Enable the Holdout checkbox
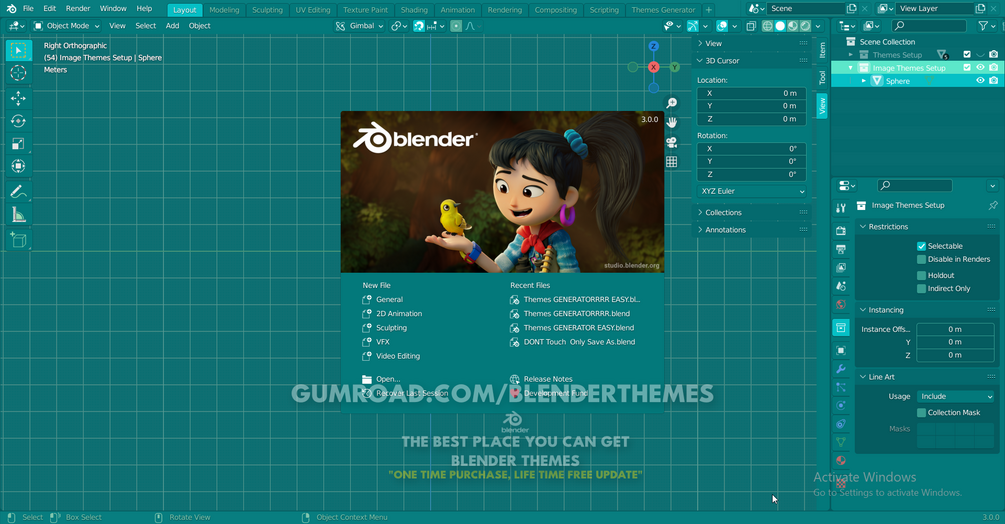Screen dimensions: 1005x524 click(921, 275)
